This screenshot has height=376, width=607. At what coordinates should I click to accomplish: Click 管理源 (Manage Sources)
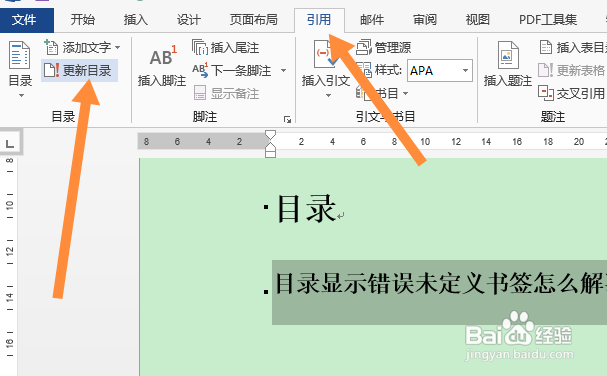coord(383,48)
